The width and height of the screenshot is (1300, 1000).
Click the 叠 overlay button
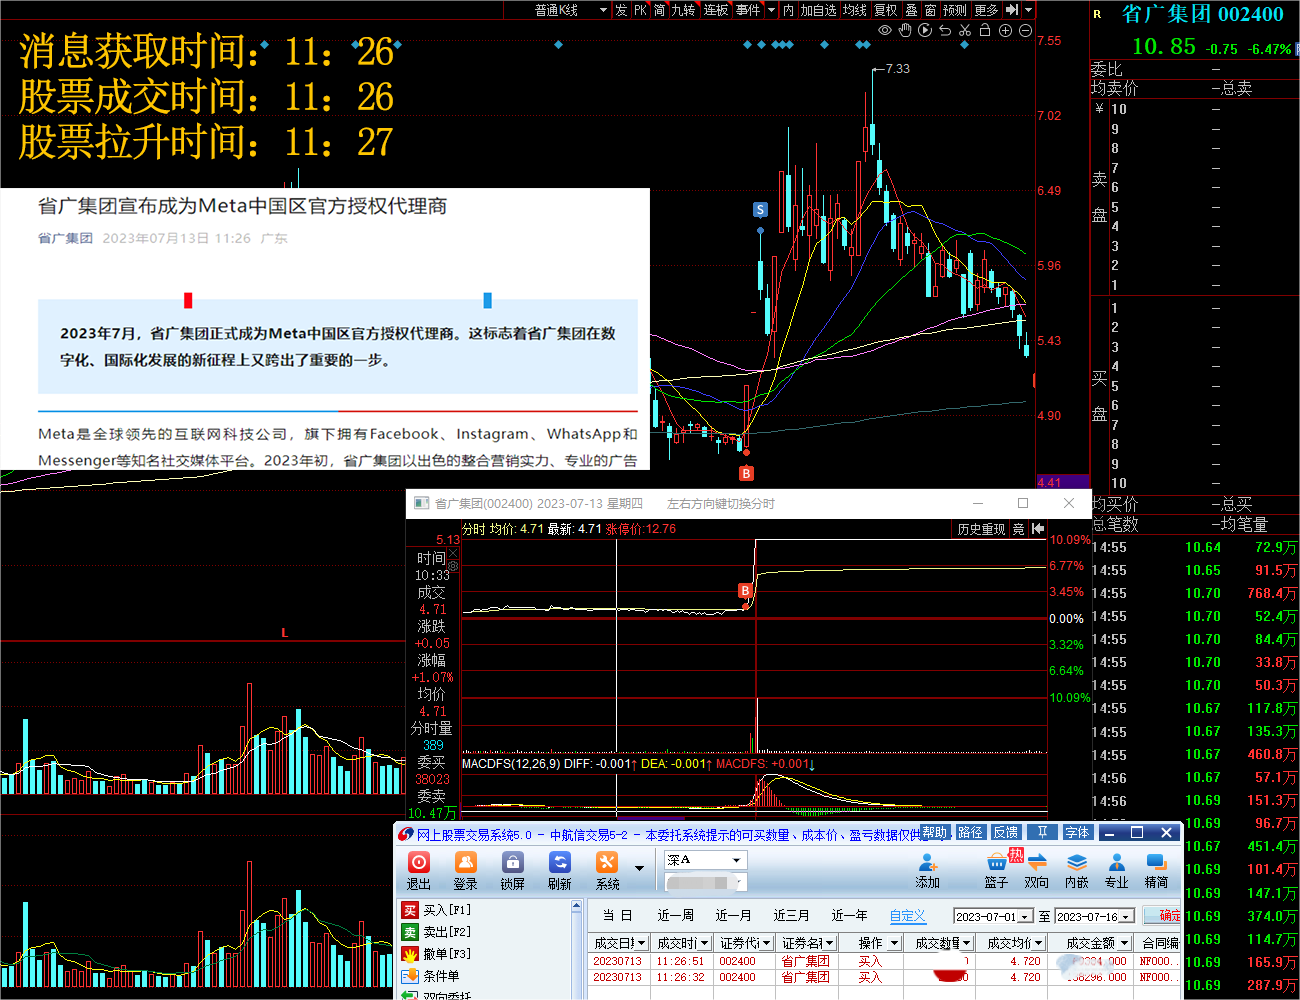(x=911, y=10)
